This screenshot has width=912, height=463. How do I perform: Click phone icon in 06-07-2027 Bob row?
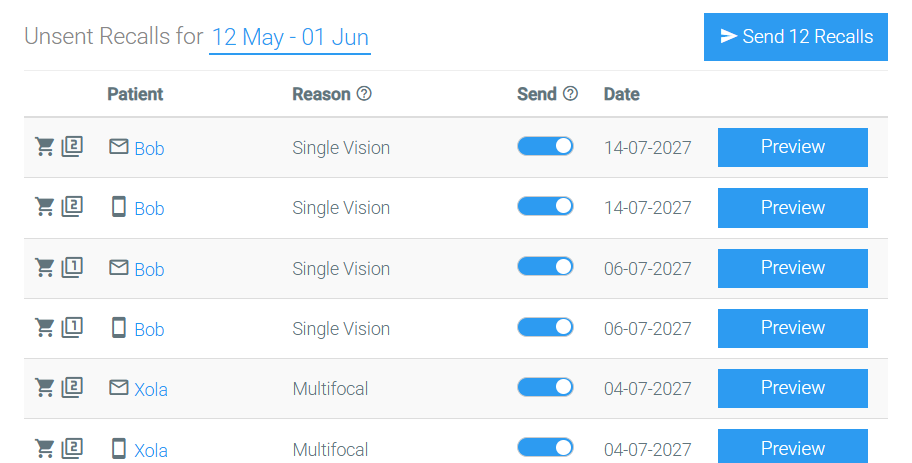coord(119,327)
